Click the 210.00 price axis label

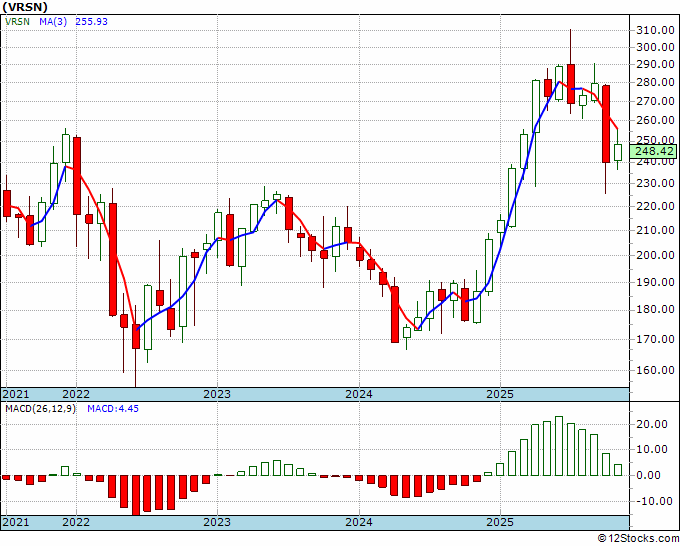coord(655,230)
